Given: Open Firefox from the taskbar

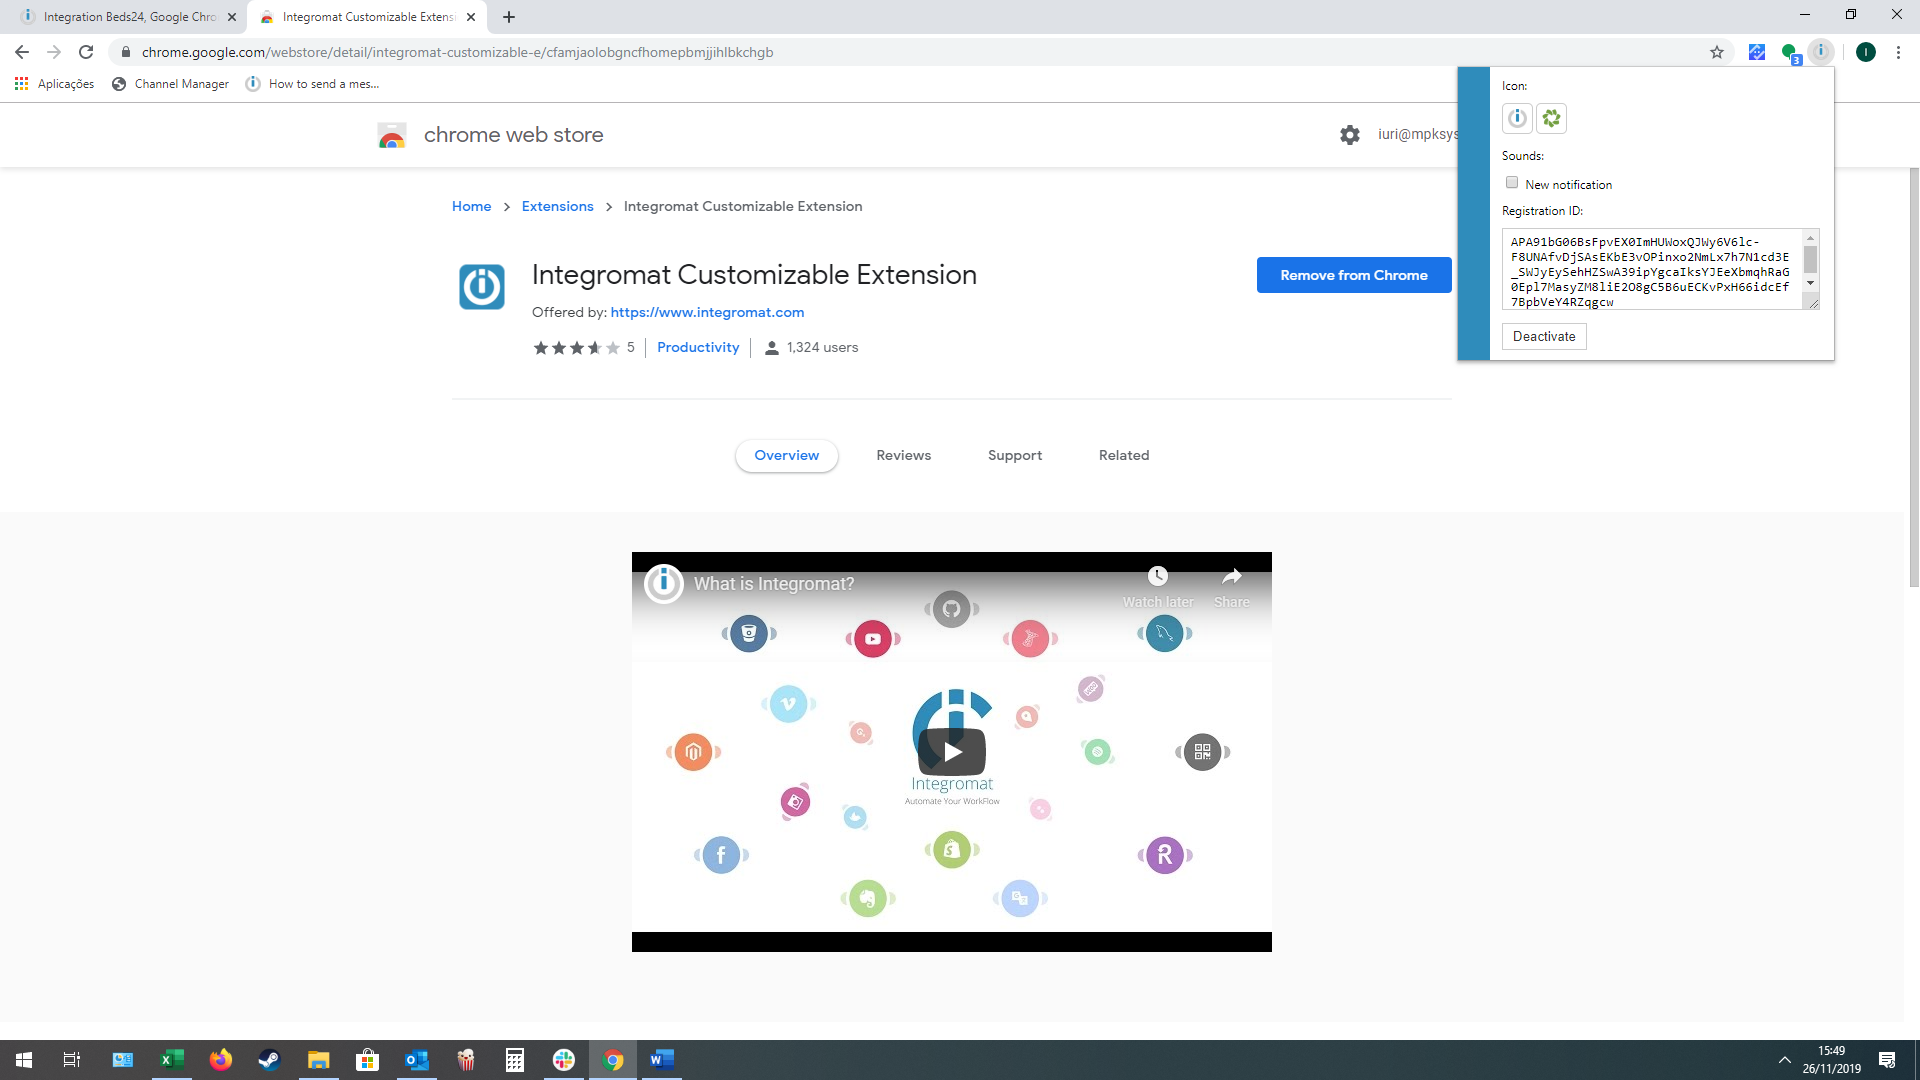Looking at the screenshot, I should pyautogui.click(x=221, y=1060).
